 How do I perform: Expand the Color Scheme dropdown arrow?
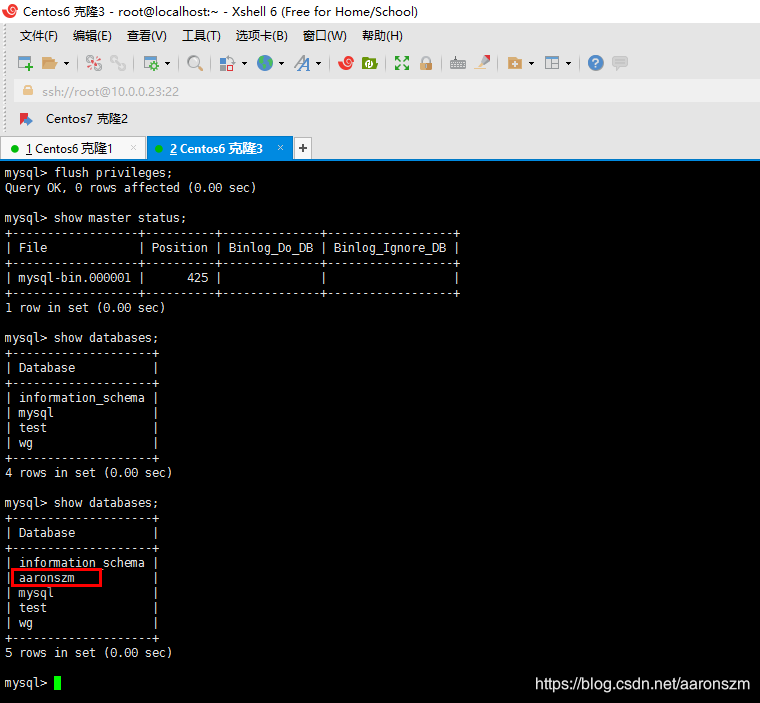click(x=244, y=64)
